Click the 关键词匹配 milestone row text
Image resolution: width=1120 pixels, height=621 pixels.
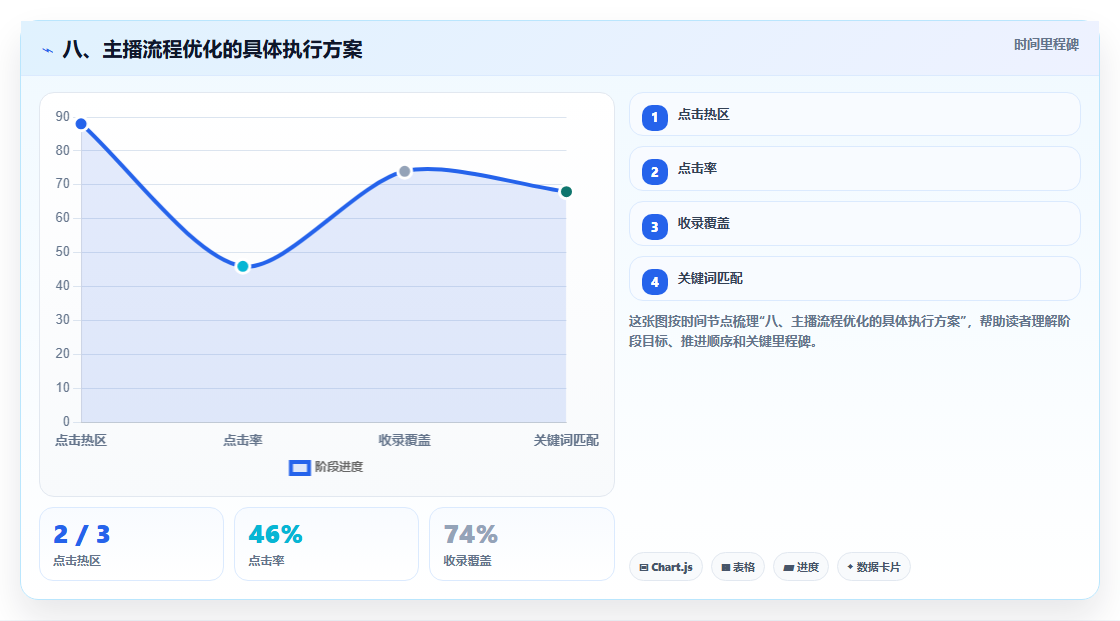coord(710,279)
